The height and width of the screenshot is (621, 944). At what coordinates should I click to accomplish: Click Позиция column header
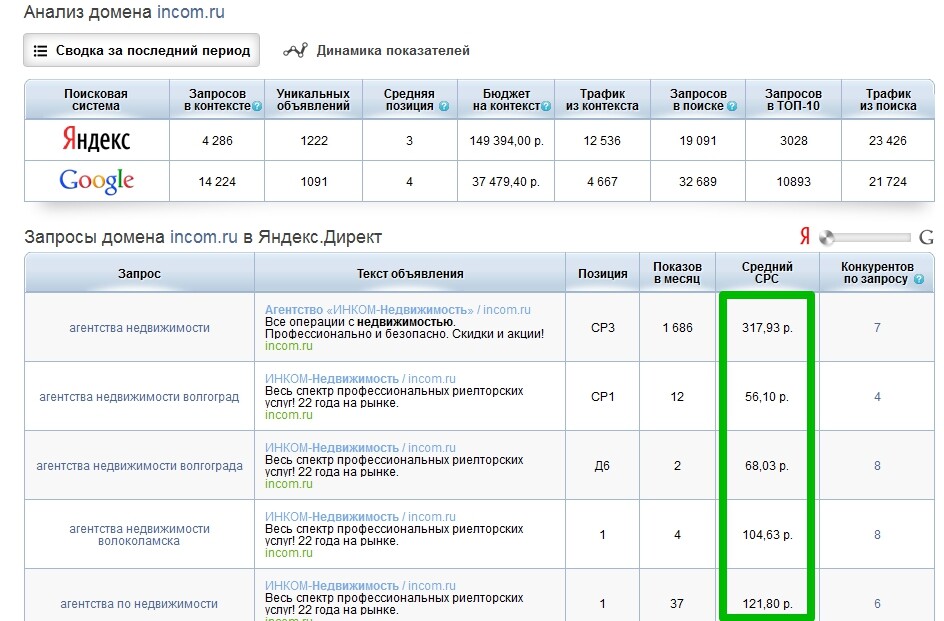pos(603,273)
